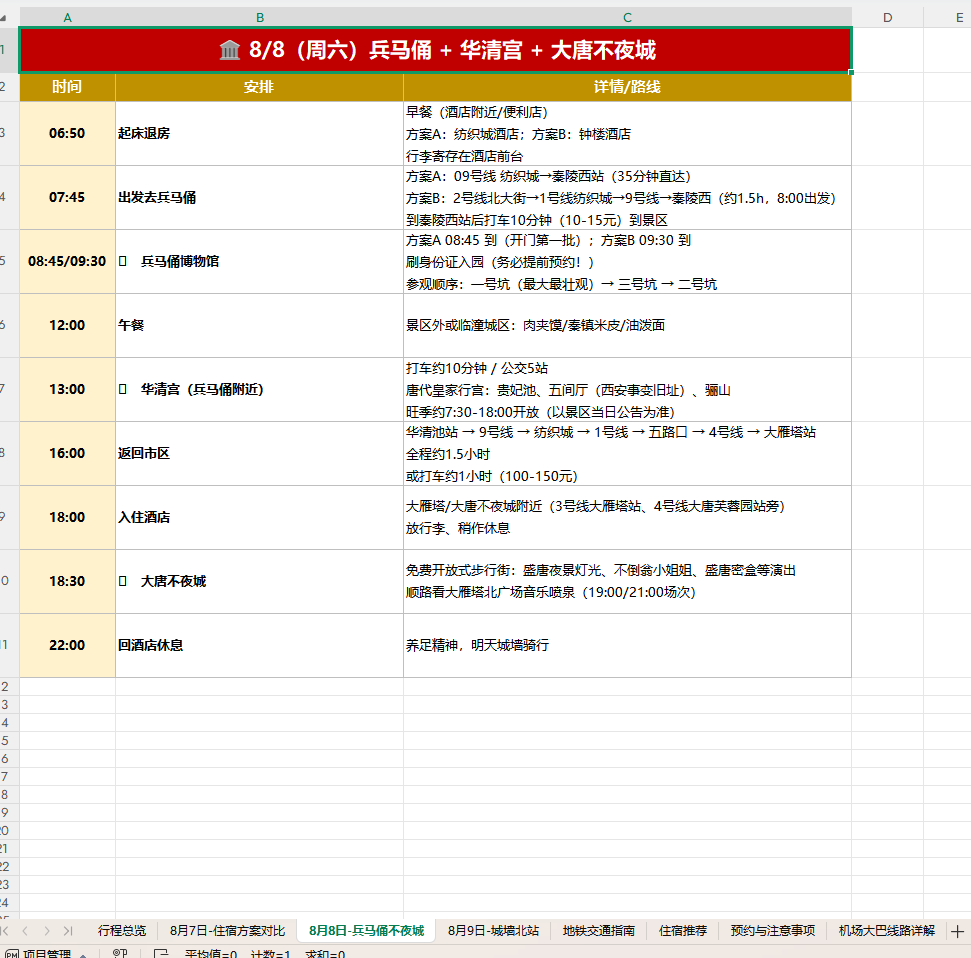
Task: Select the 8月8日-兵马俑不夜城 sheet tab
Action: 366,931
